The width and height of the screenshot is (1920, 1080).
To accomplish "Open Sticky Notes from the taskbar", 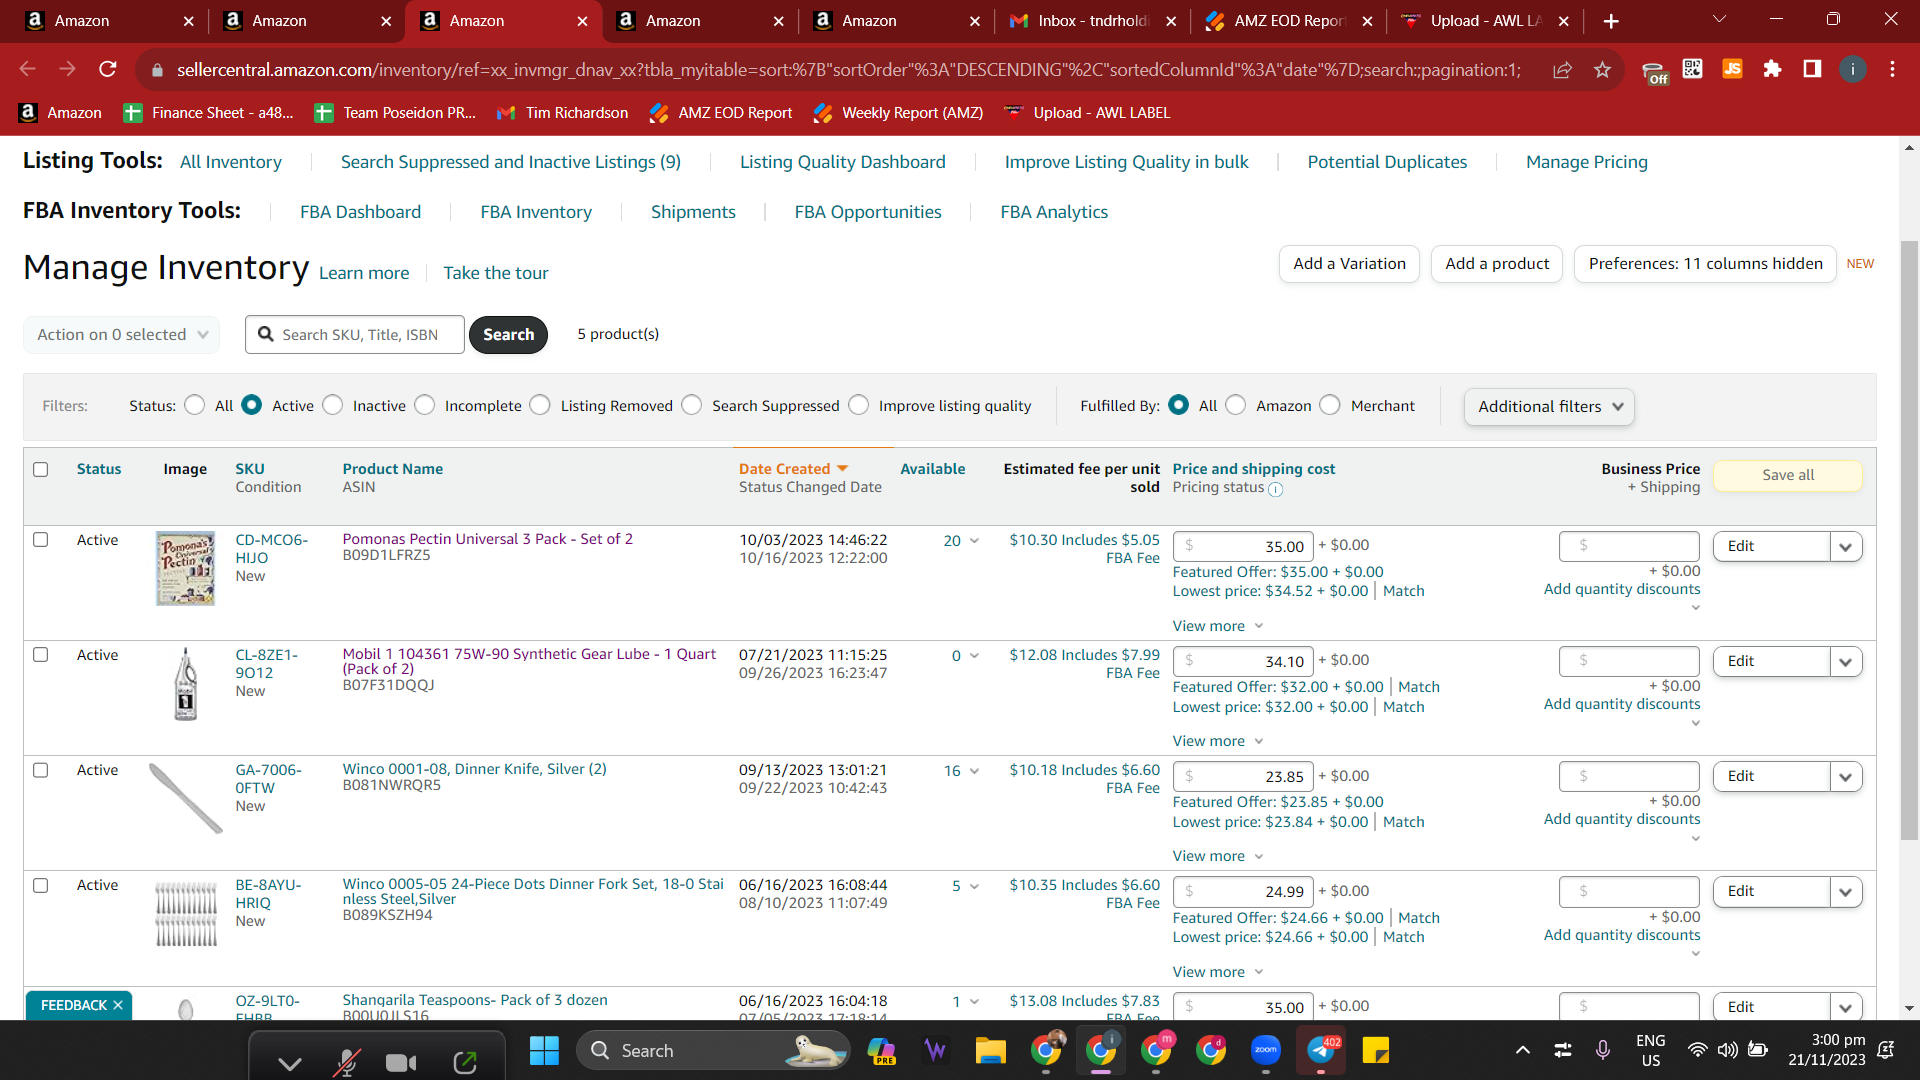I will coord(1376,1050).
